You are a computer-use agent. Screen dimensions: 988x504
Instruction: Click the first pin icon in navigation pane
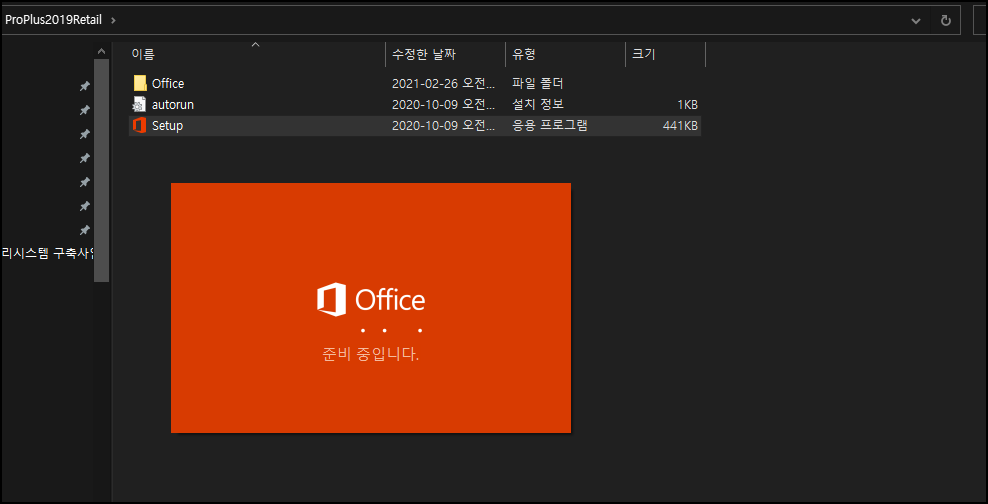click(x=84, y=86)
